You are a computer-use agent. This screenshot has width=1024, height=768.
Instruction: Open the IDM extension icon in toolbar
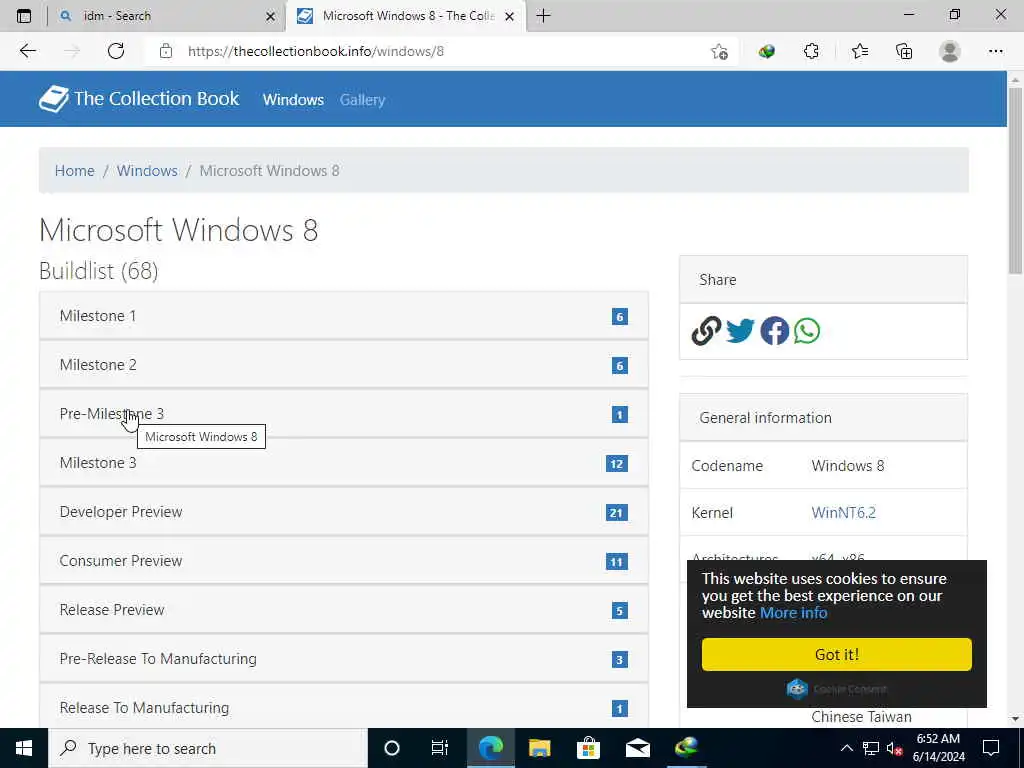pos(767,51)
